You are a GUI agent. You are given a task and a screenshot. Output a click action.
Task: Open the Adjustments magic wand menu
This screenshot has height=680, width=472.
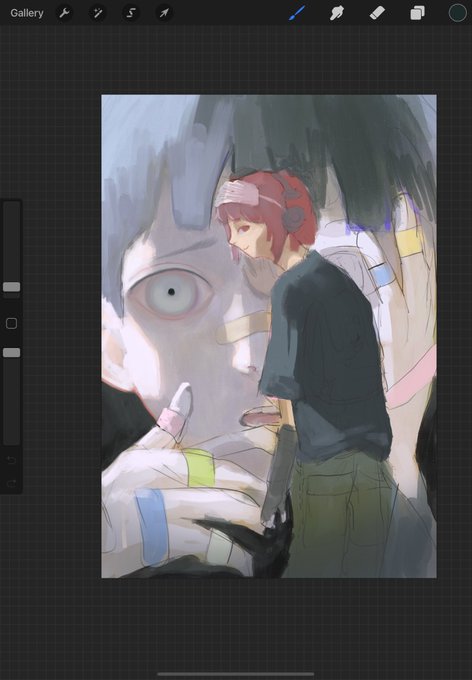(x=97, y=13)
